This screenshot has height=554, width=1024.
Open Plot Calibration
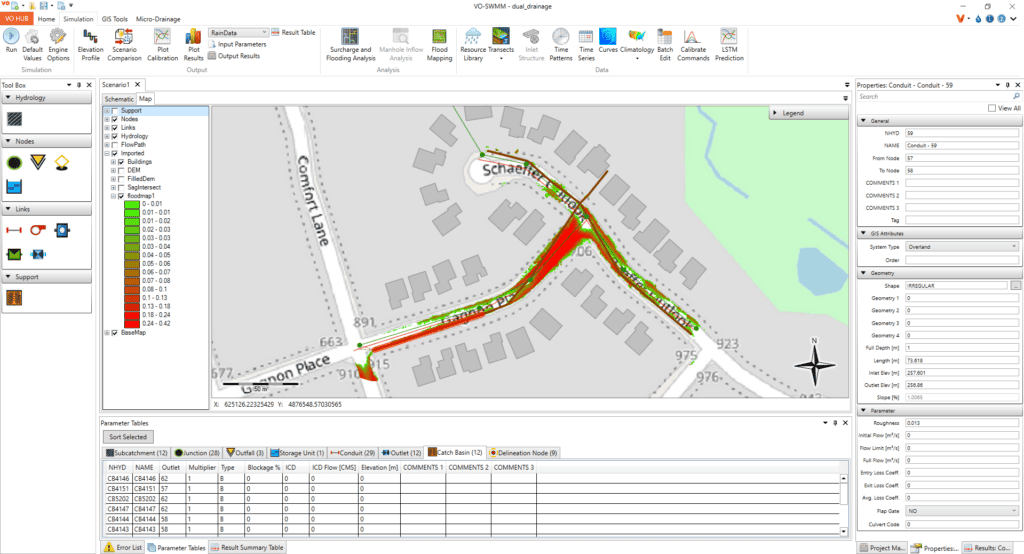point(162,44)
